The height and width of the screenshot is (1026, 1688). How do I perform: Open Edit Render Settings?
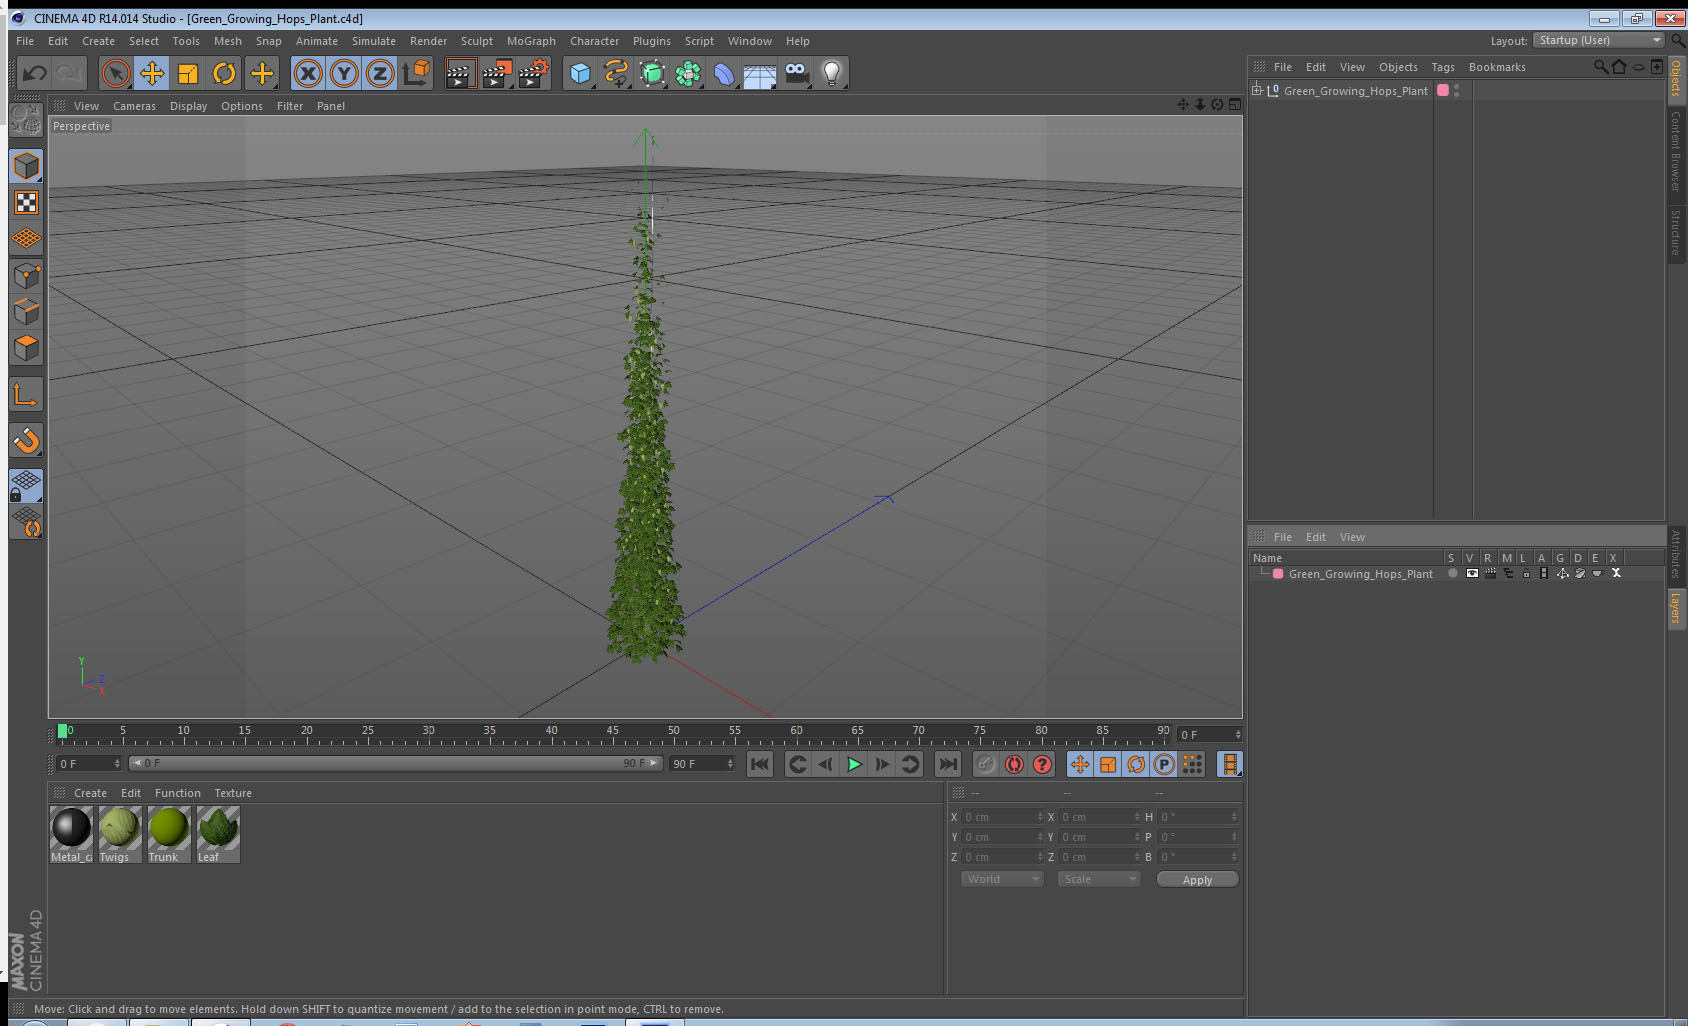coord(534,73)
